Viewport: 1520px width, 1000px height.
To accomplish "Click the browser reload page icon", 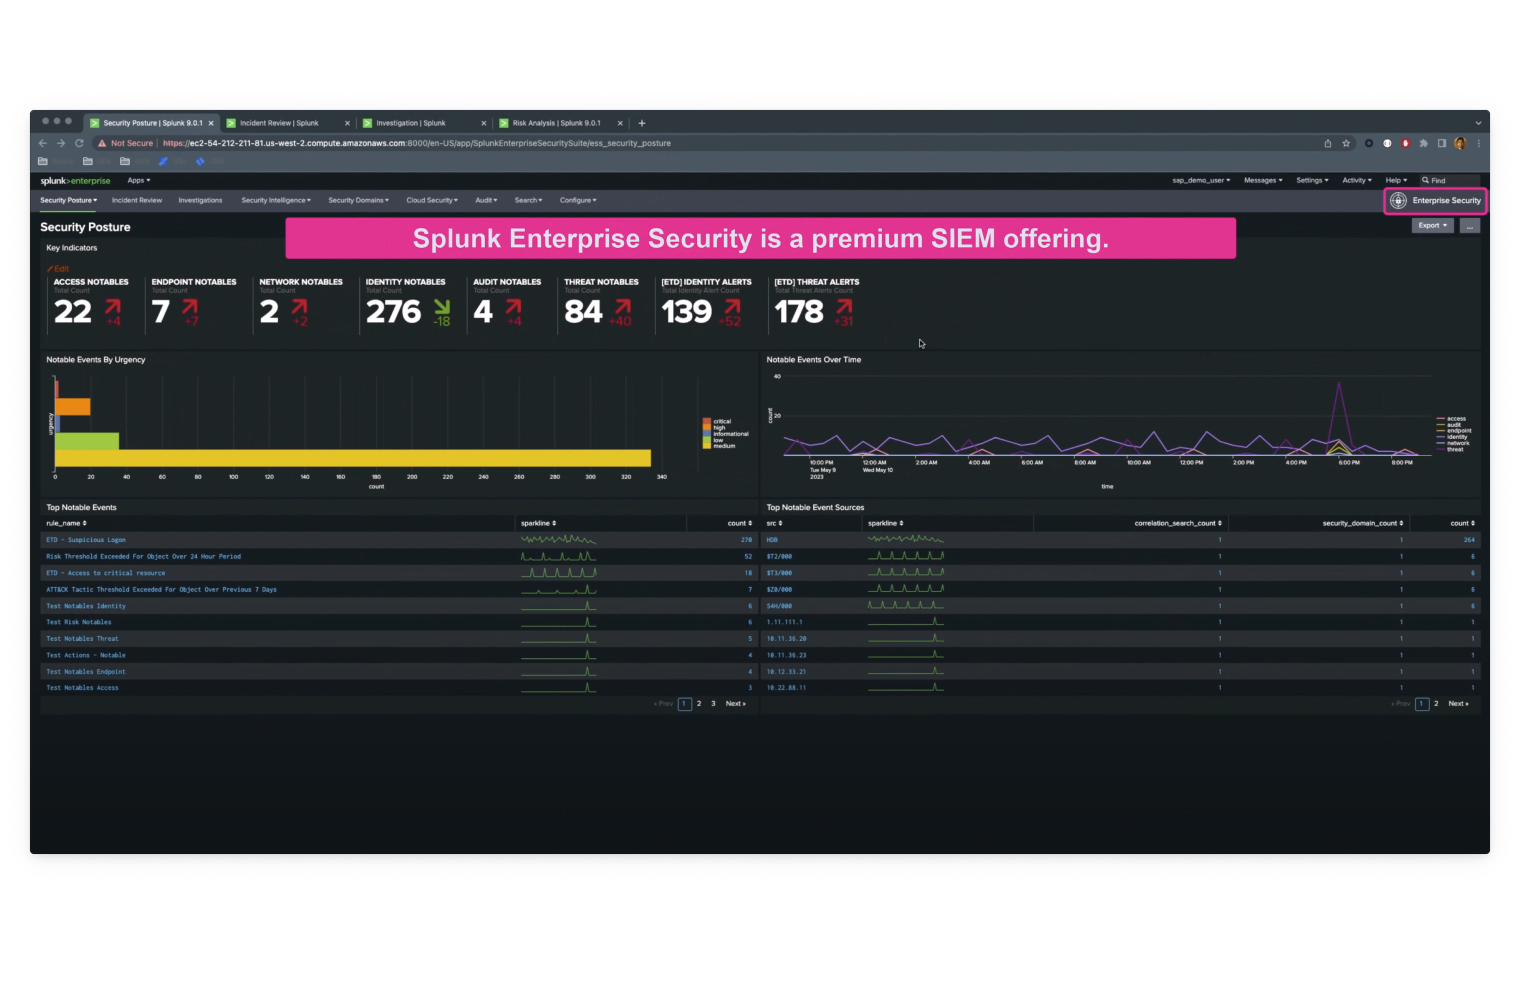I will coord(79,143).
